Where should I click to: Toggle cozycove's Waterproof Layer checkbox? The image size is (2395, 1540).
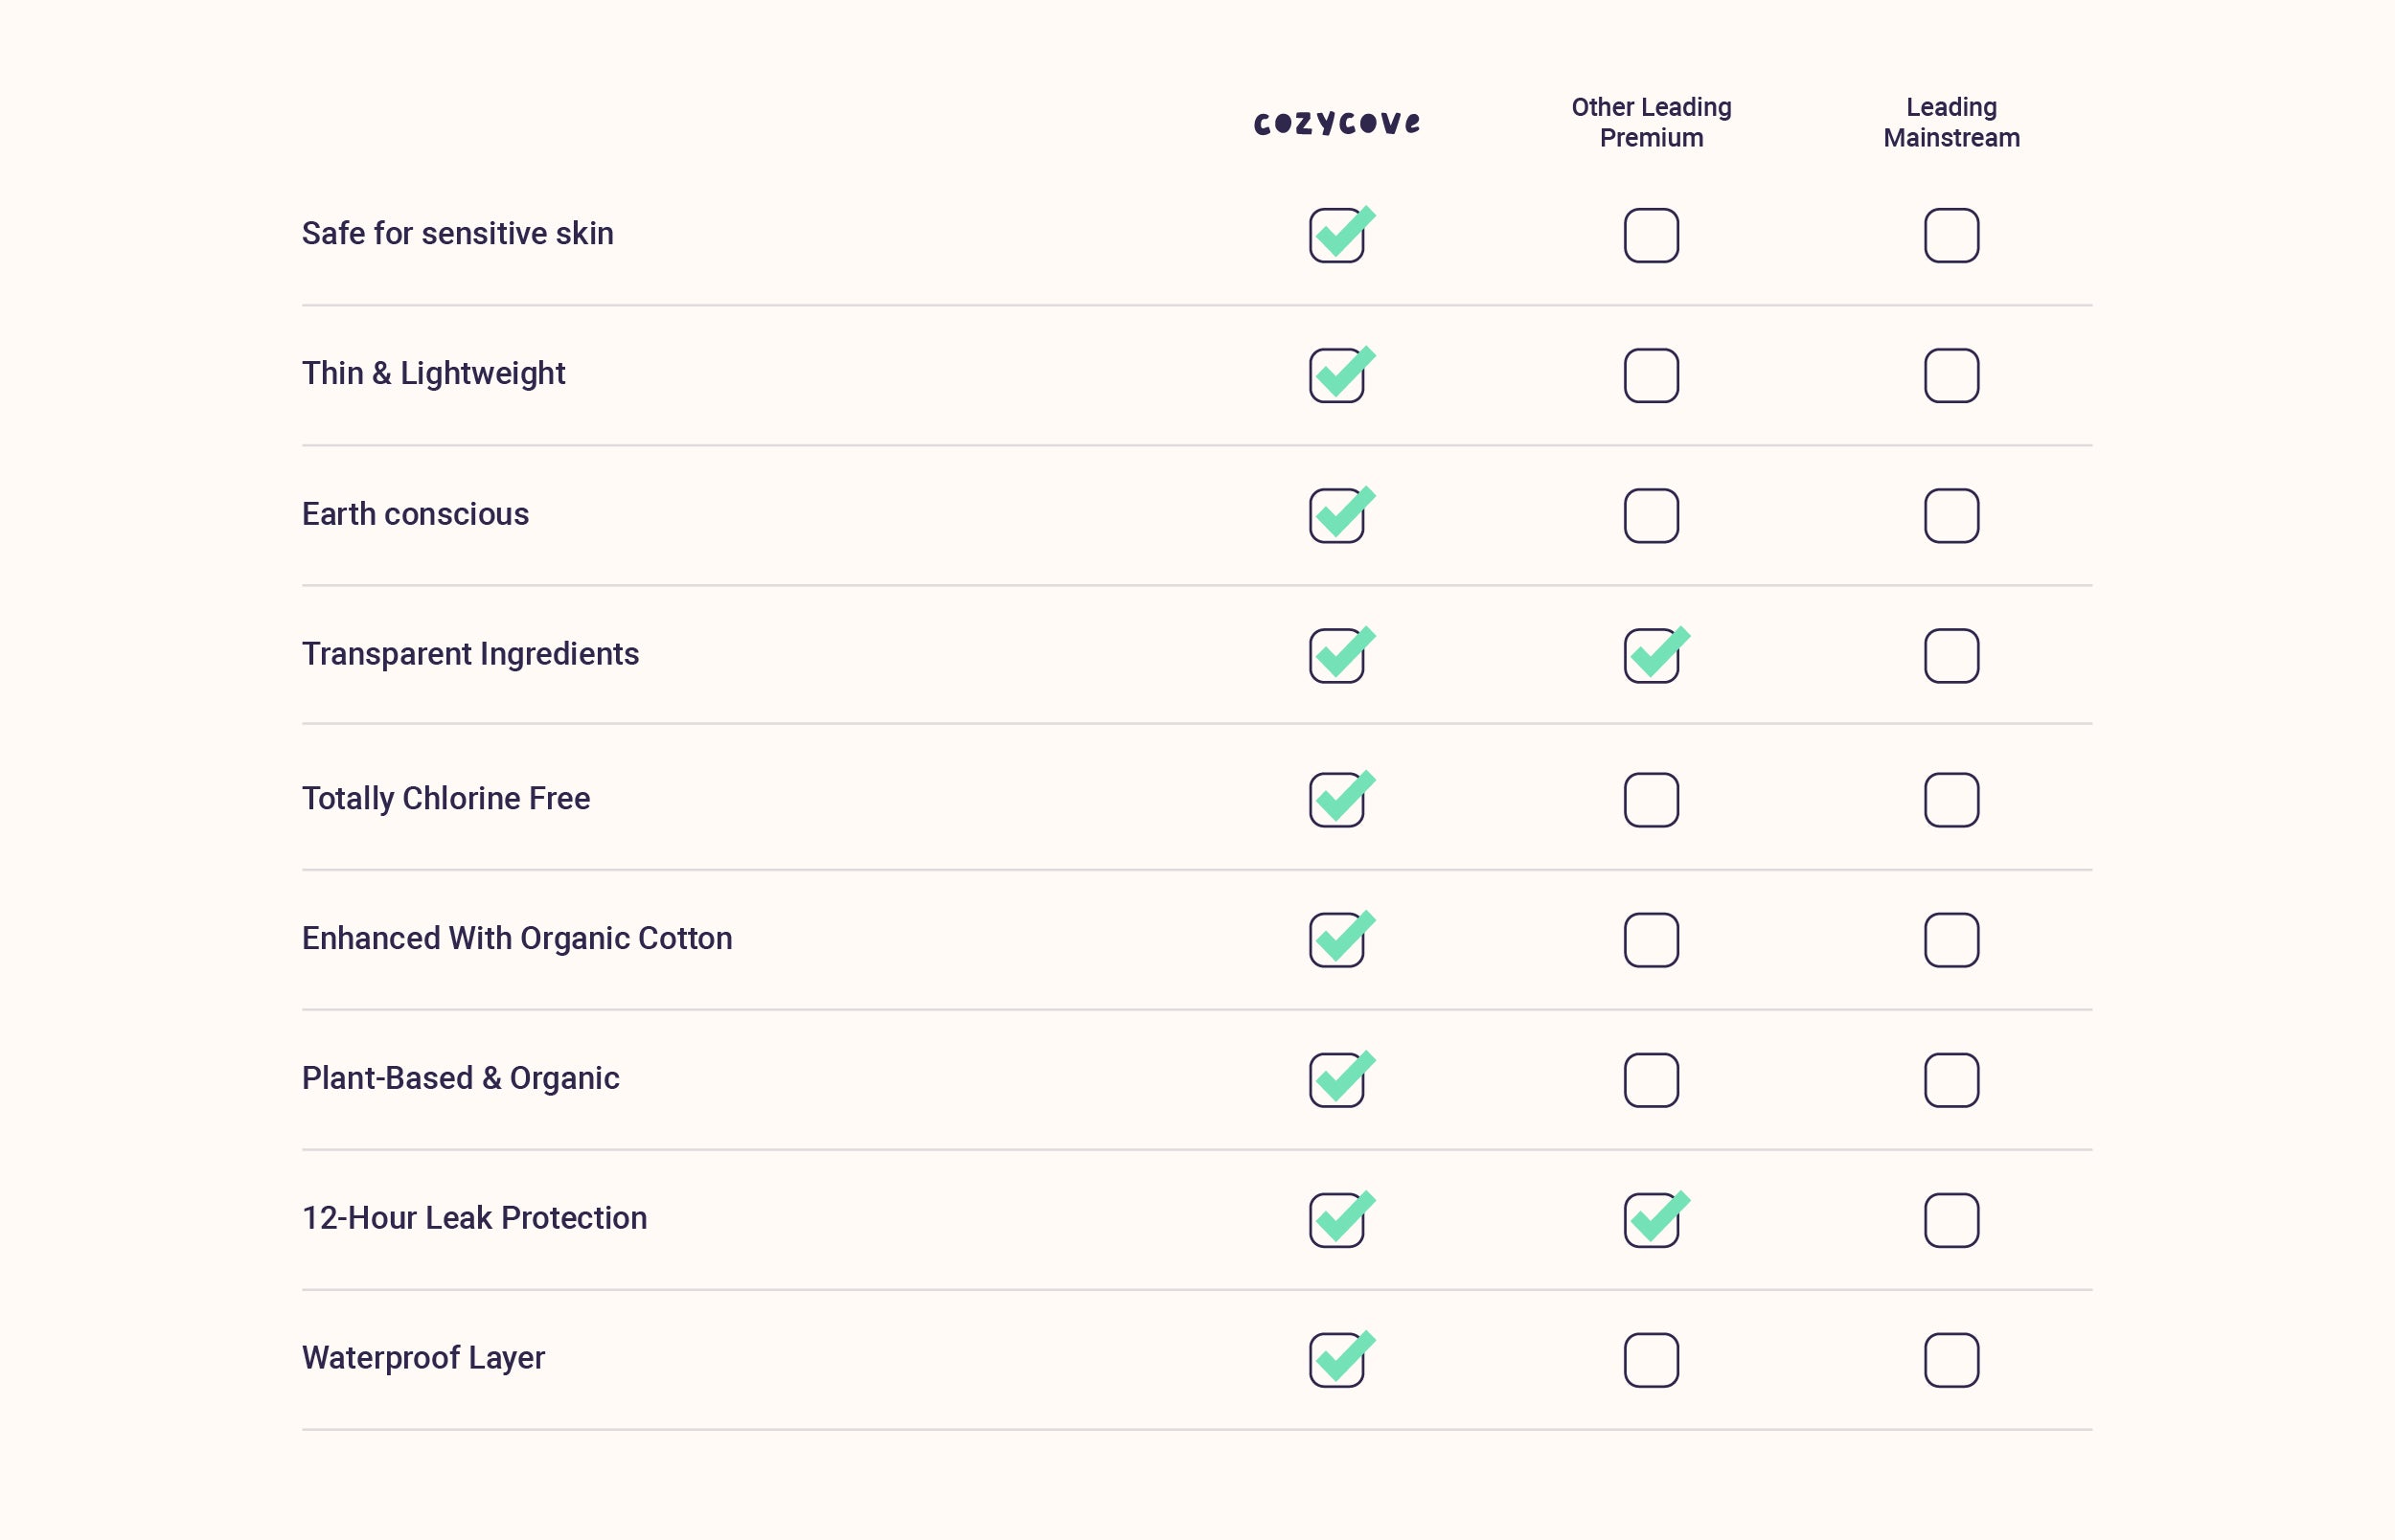[x=1336, y=1360]
